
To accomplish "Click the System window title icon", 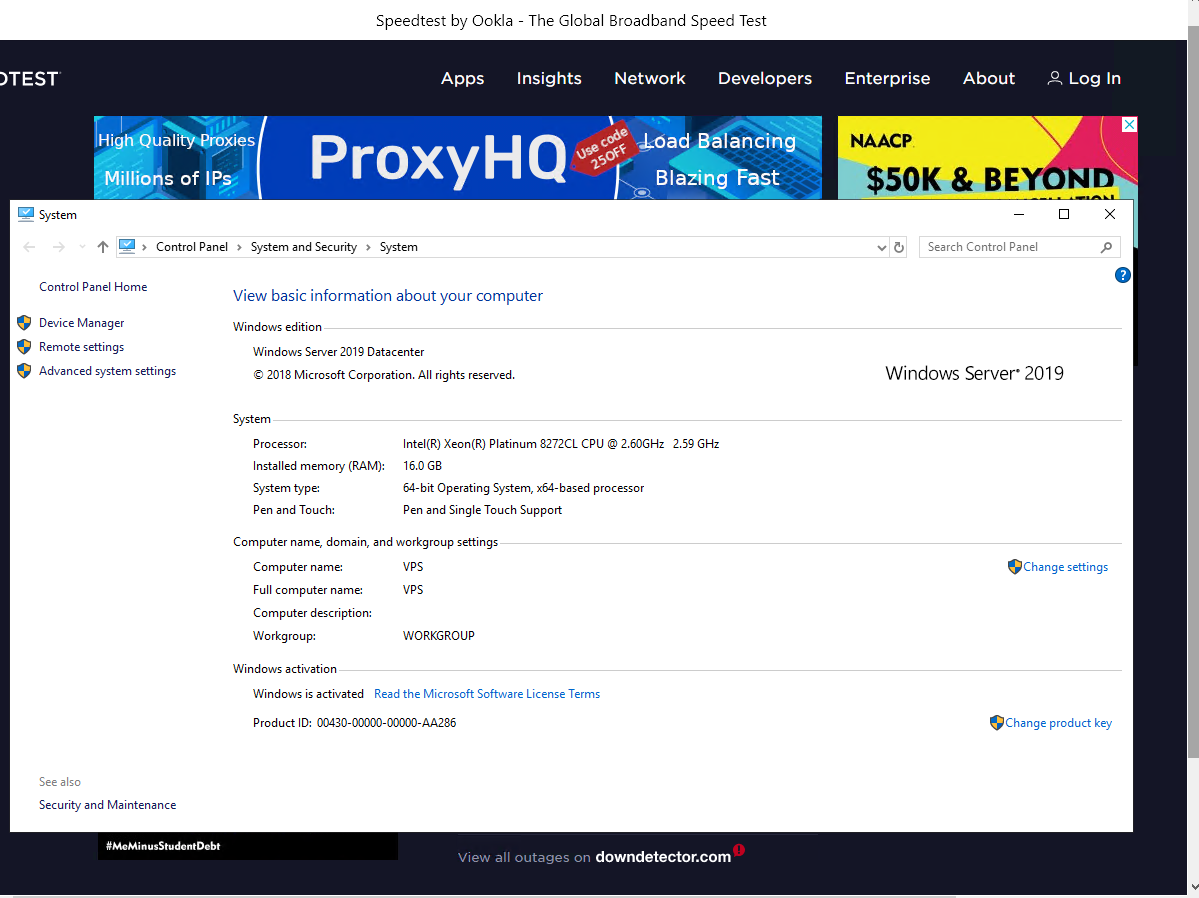I will (x=26, y=214).
